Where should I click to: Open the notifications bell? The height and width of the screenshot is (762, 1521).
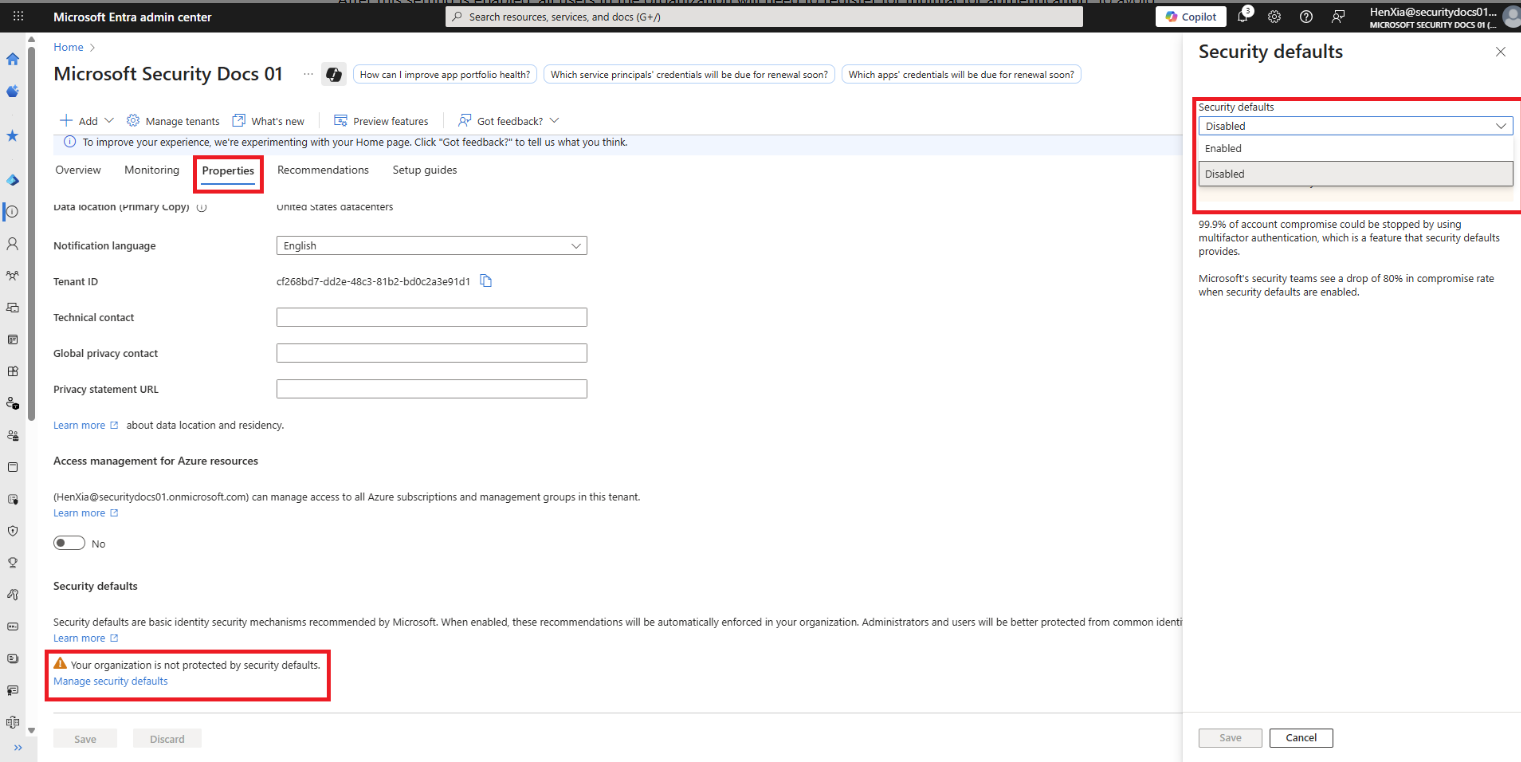point(1243,16)
